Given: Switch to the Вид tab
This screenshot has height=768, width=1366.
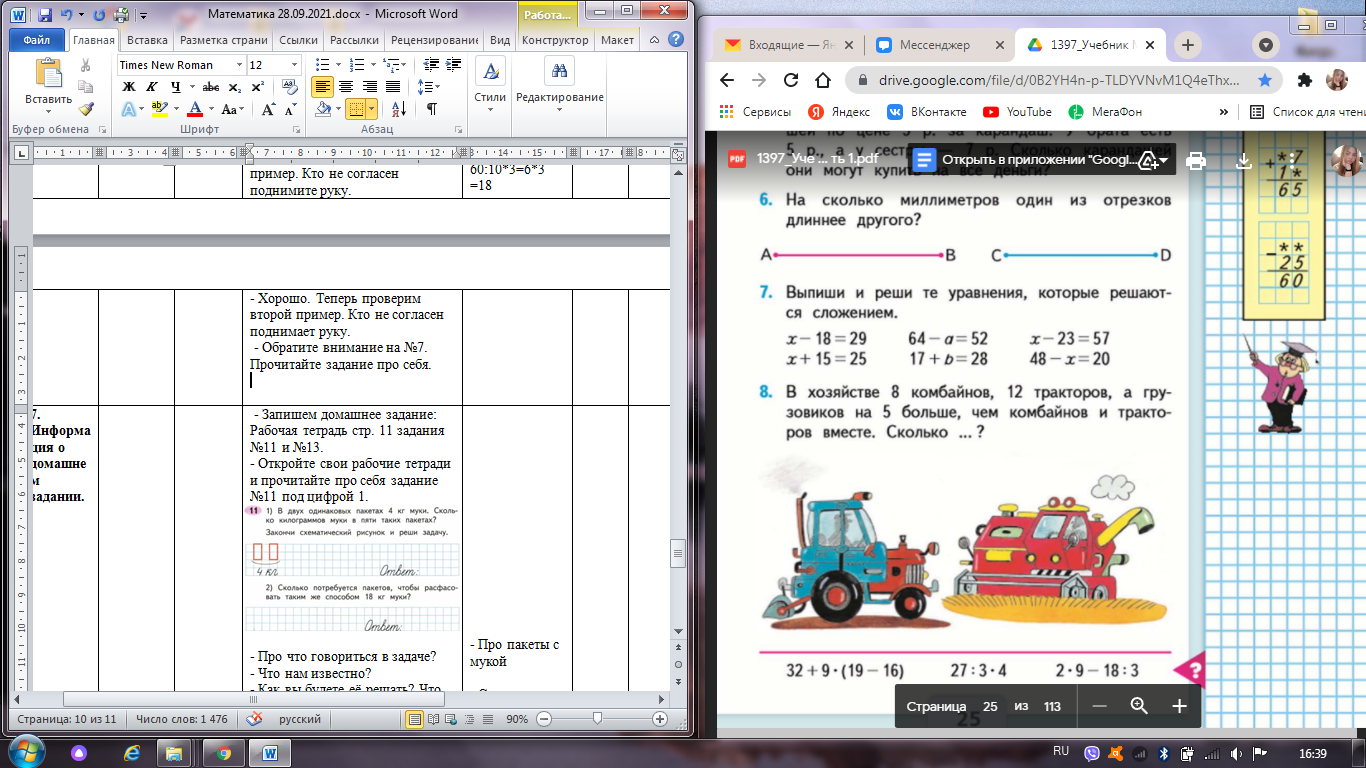Looking at the screenshot, I should point(500,40).
